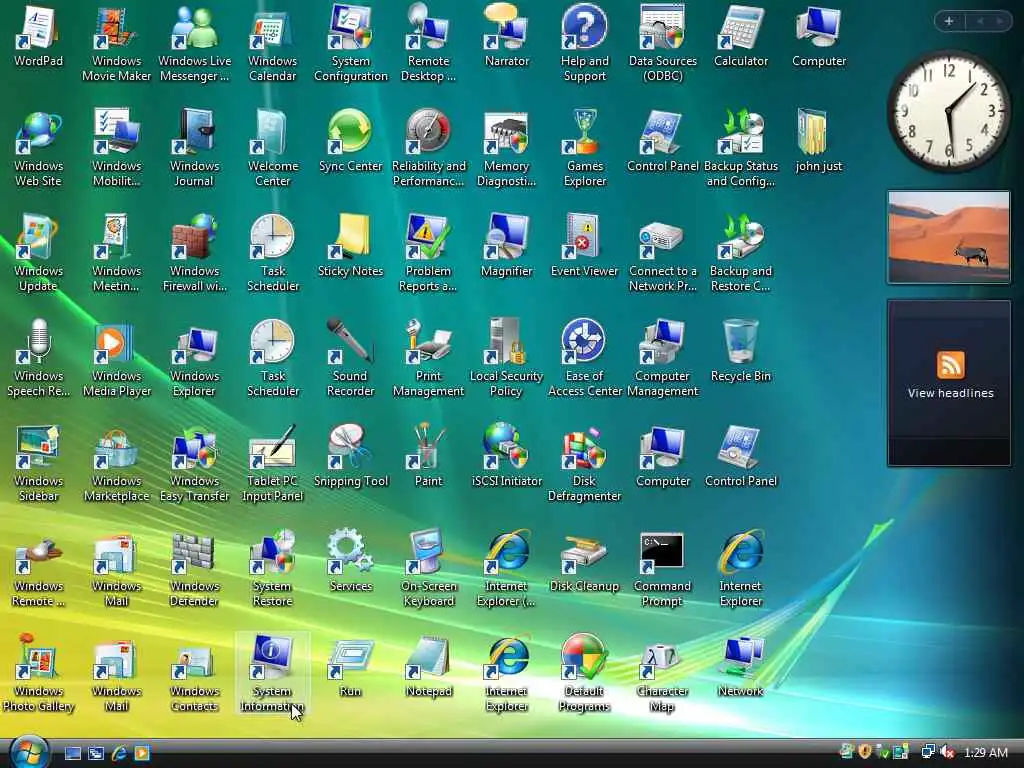Launch Command Prompt shortcut
This screenshot has height=768, width=1024.
click(x=662, y=569)
